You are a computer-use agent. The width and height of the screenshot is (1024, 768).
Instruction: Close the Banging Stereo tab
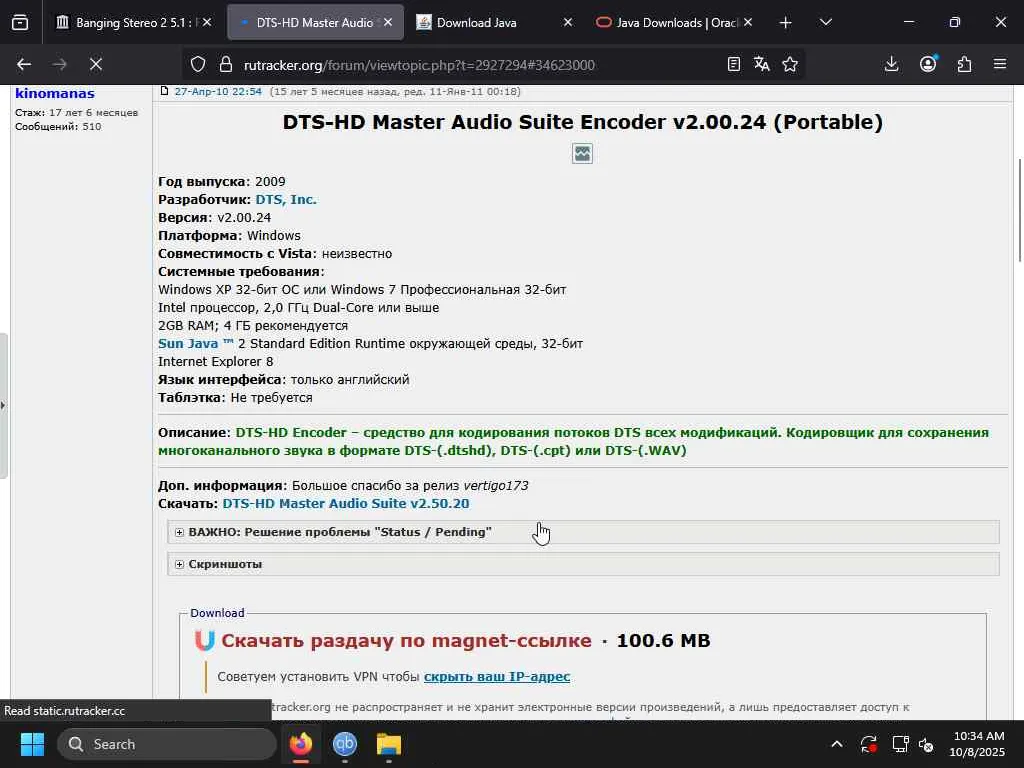[x=207, y=22]
